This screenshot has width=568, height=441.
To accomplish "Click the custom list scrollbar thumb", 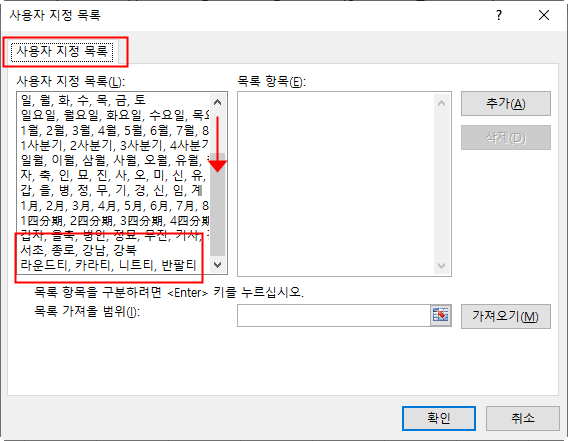I will pyautogui.click(x=217, y=205).
